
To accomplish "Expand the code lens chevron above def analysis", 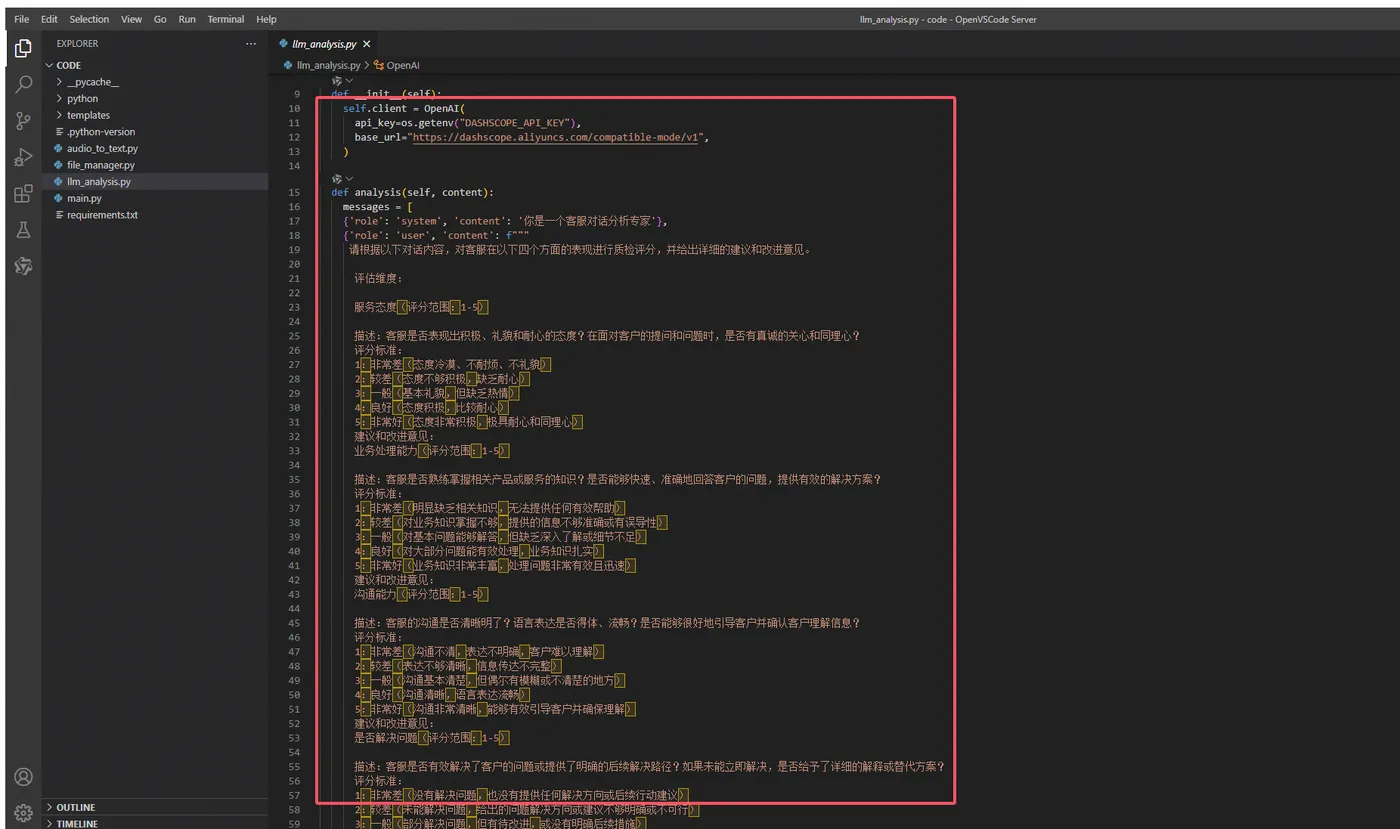I will tap(349, 179).
